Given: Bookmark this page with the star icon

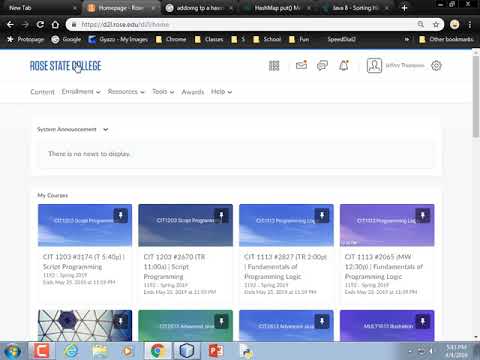Looking at the screenshot, I should [436, 24].
